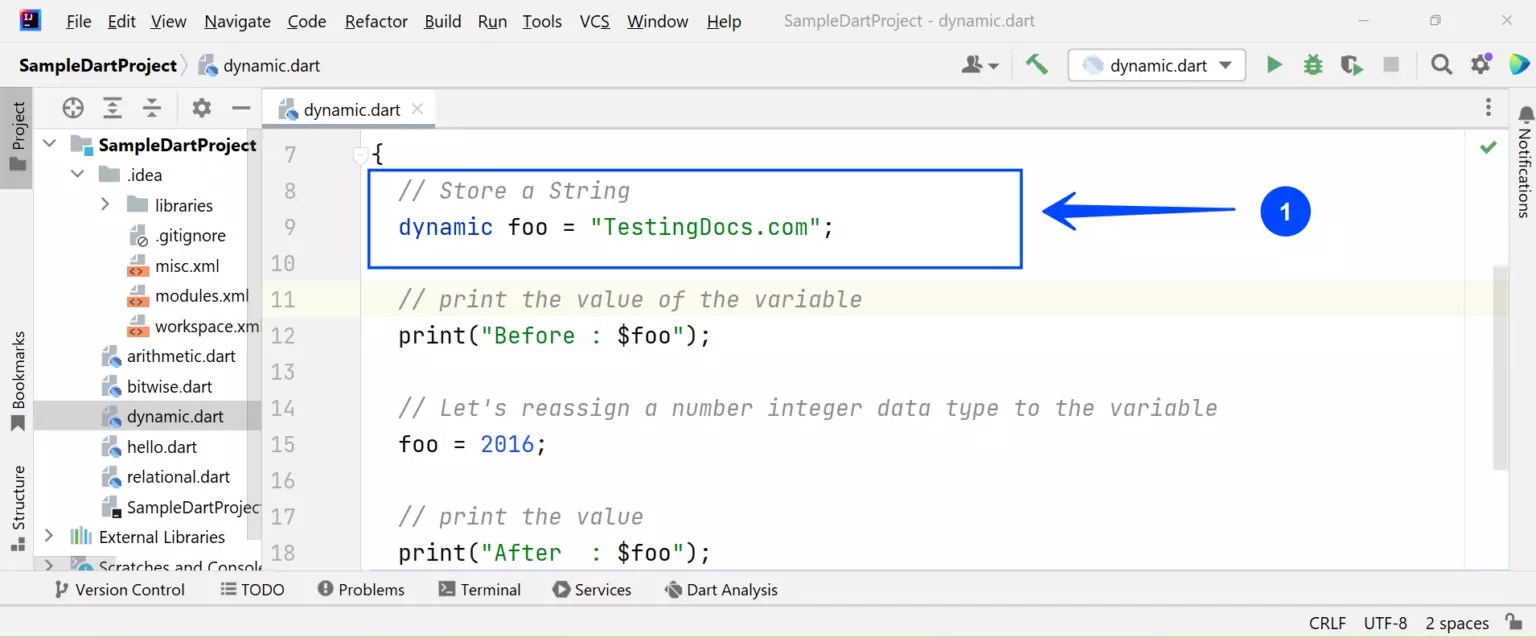
Task: Collapse all project tree nodes icon
Action: pyautogui.click(x=151, y=107)
